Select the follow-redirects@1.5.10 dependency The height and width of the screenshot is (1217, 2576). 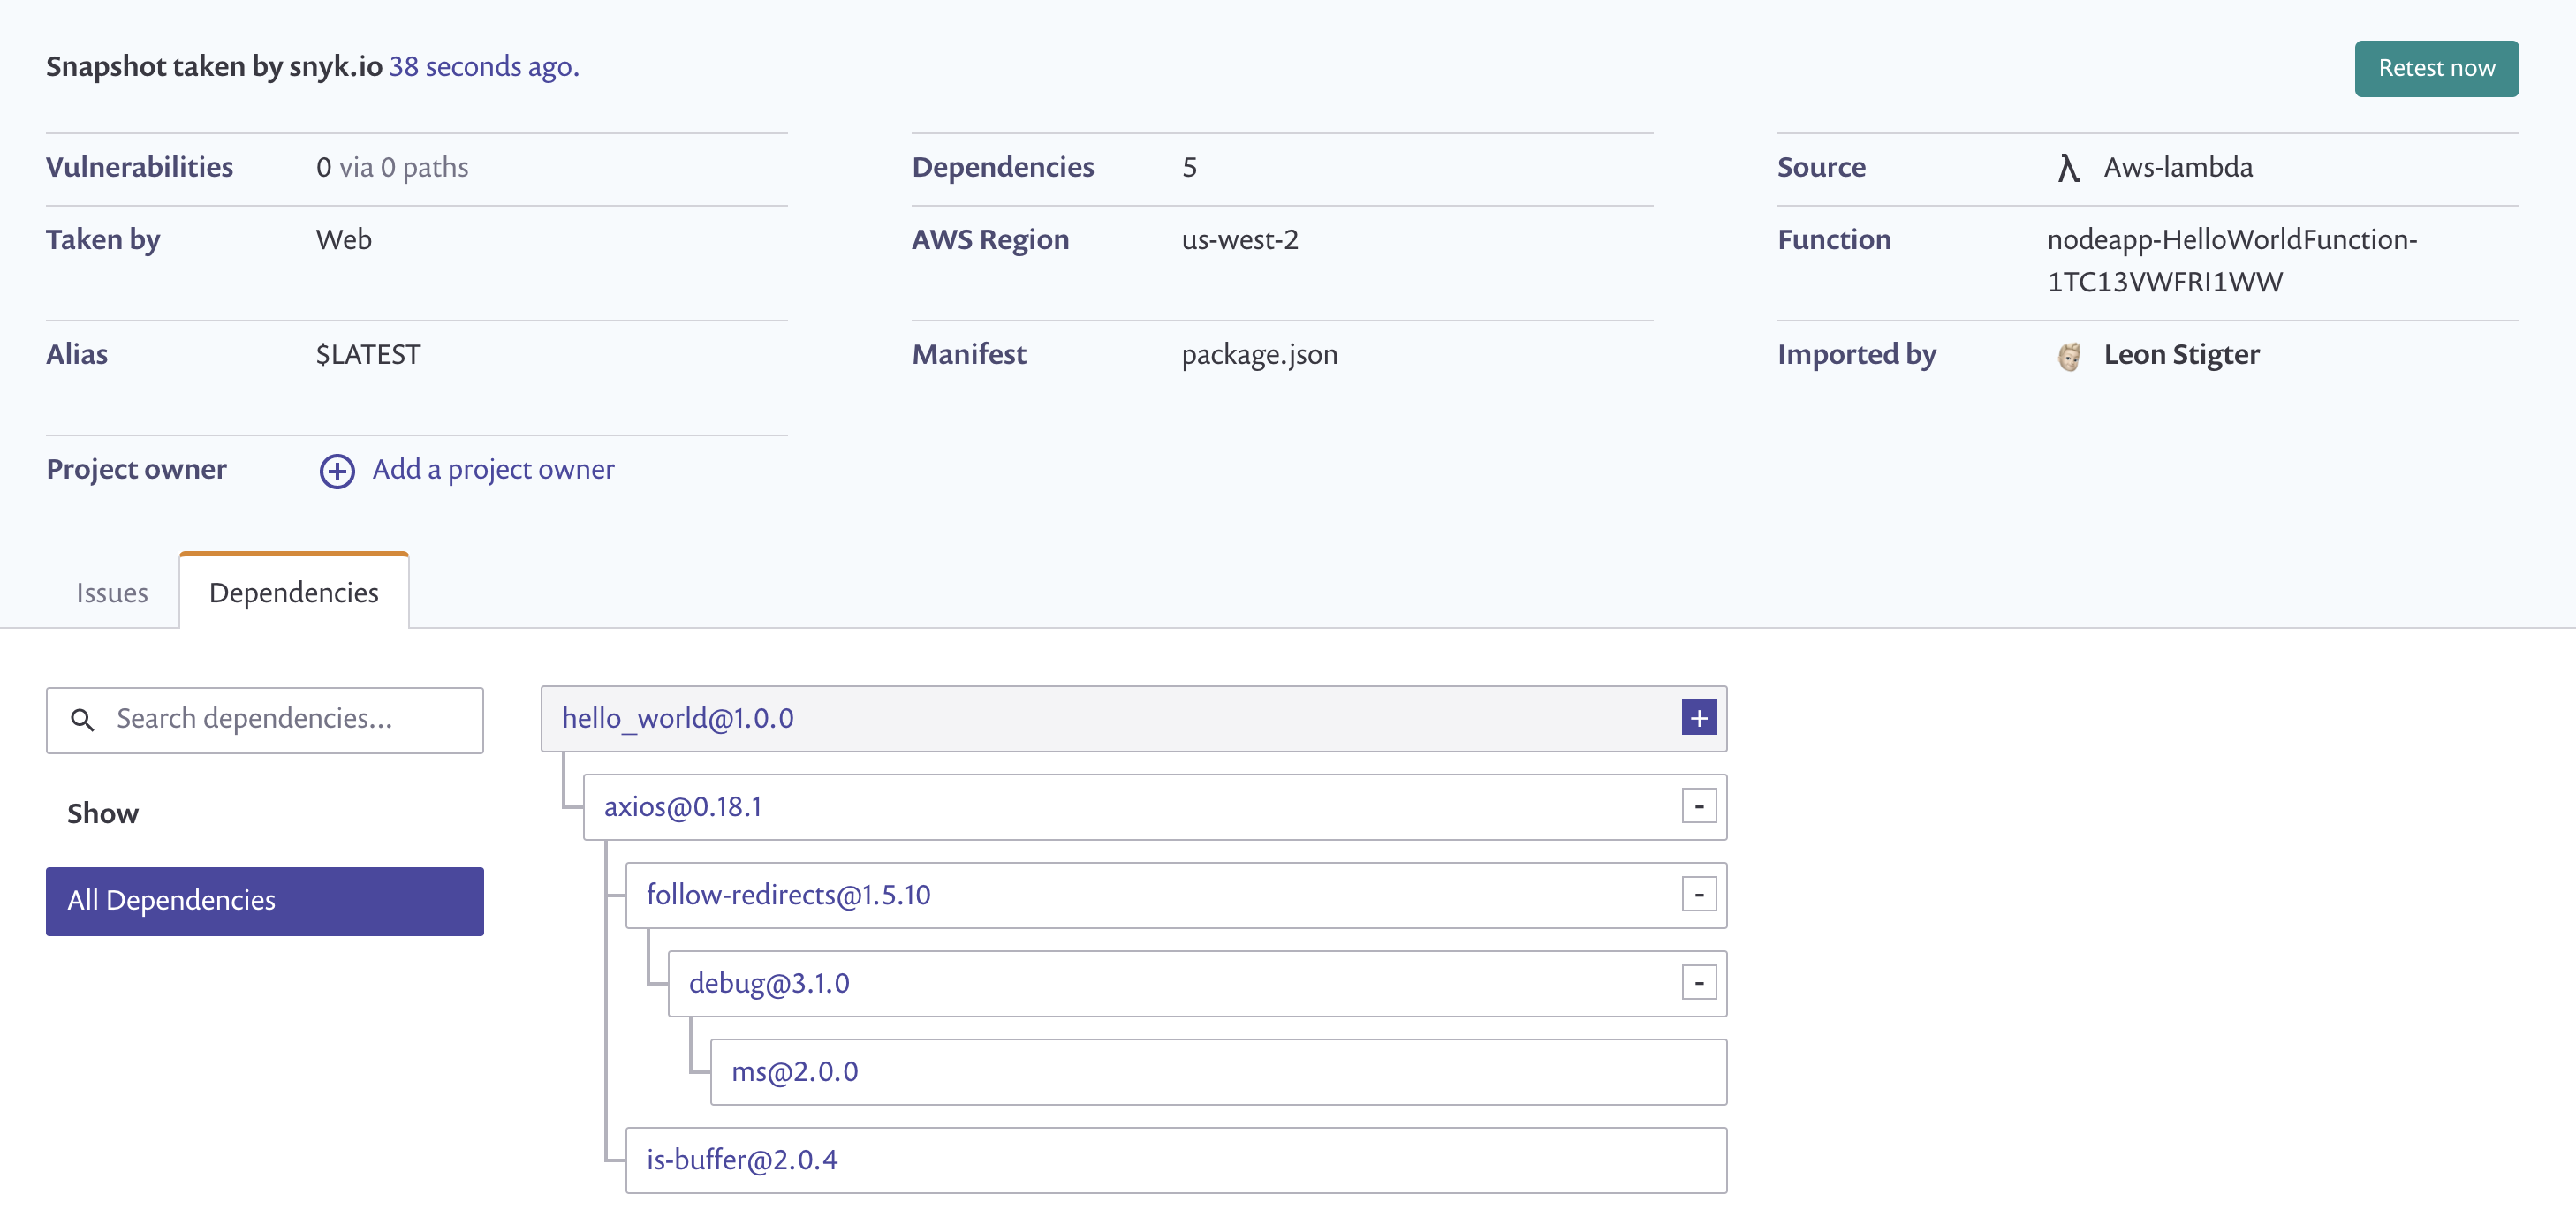788,894
